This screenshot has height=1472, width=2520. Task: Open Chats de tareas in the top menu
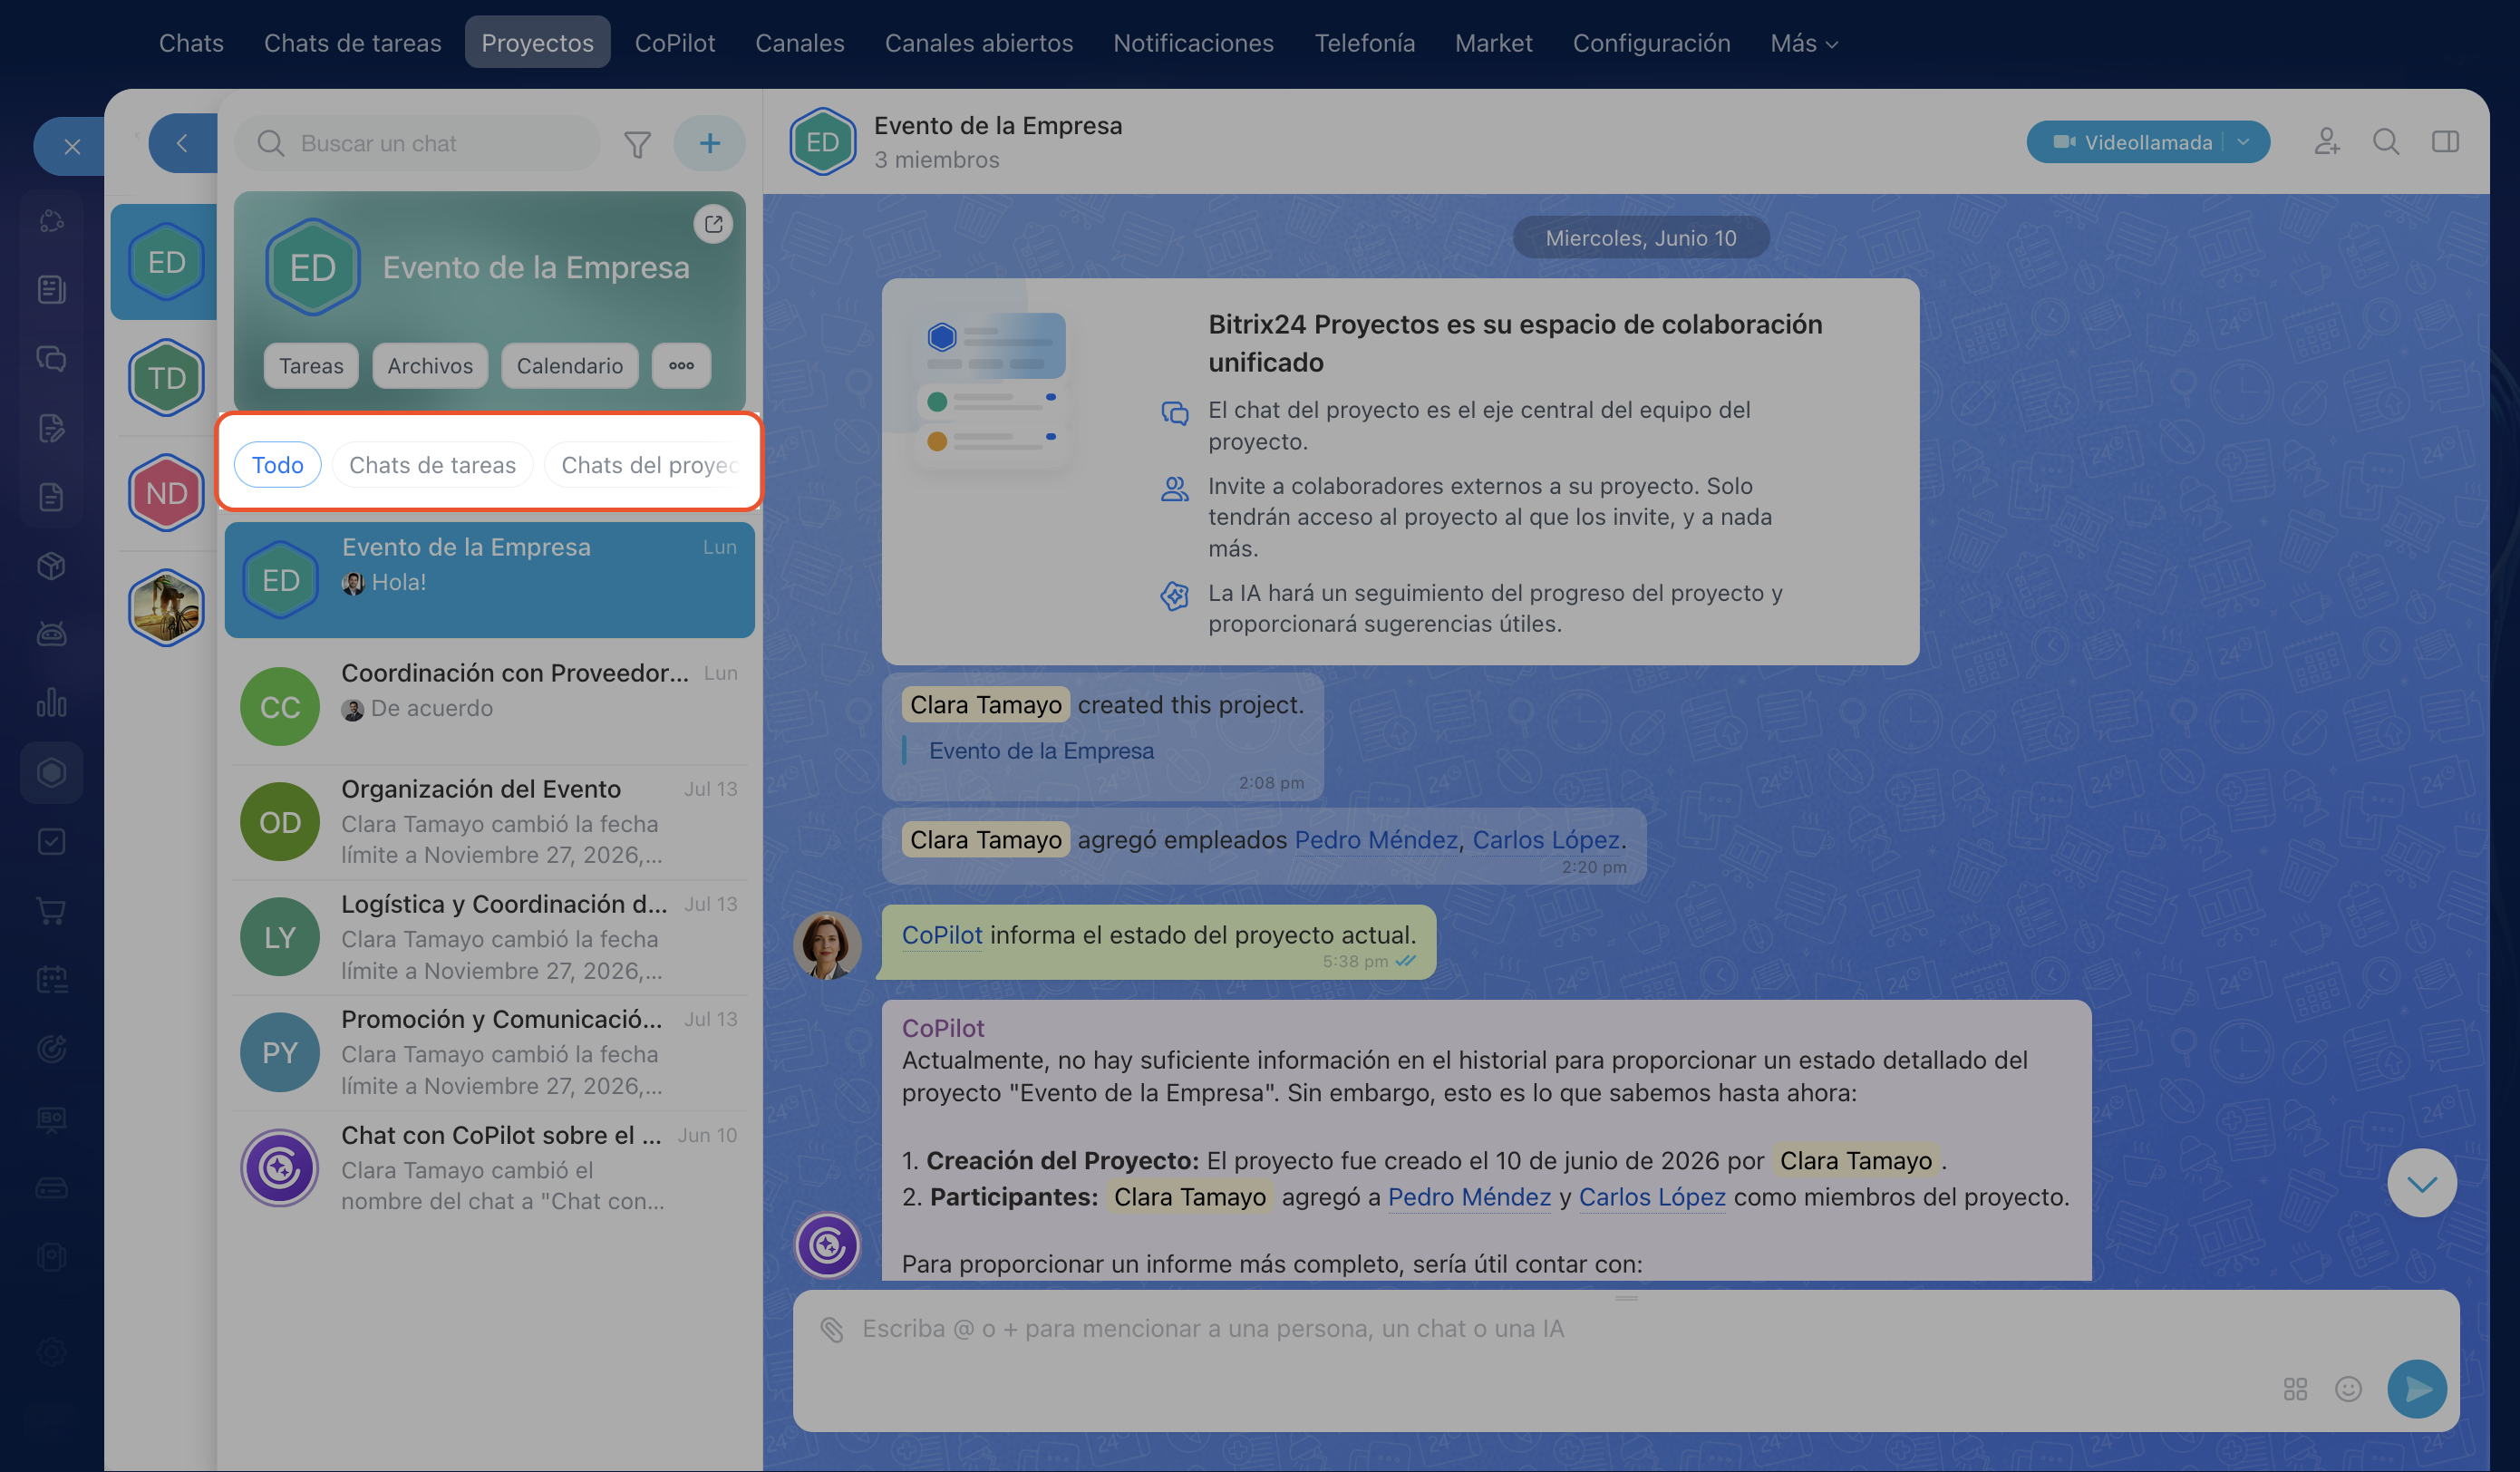352,43
